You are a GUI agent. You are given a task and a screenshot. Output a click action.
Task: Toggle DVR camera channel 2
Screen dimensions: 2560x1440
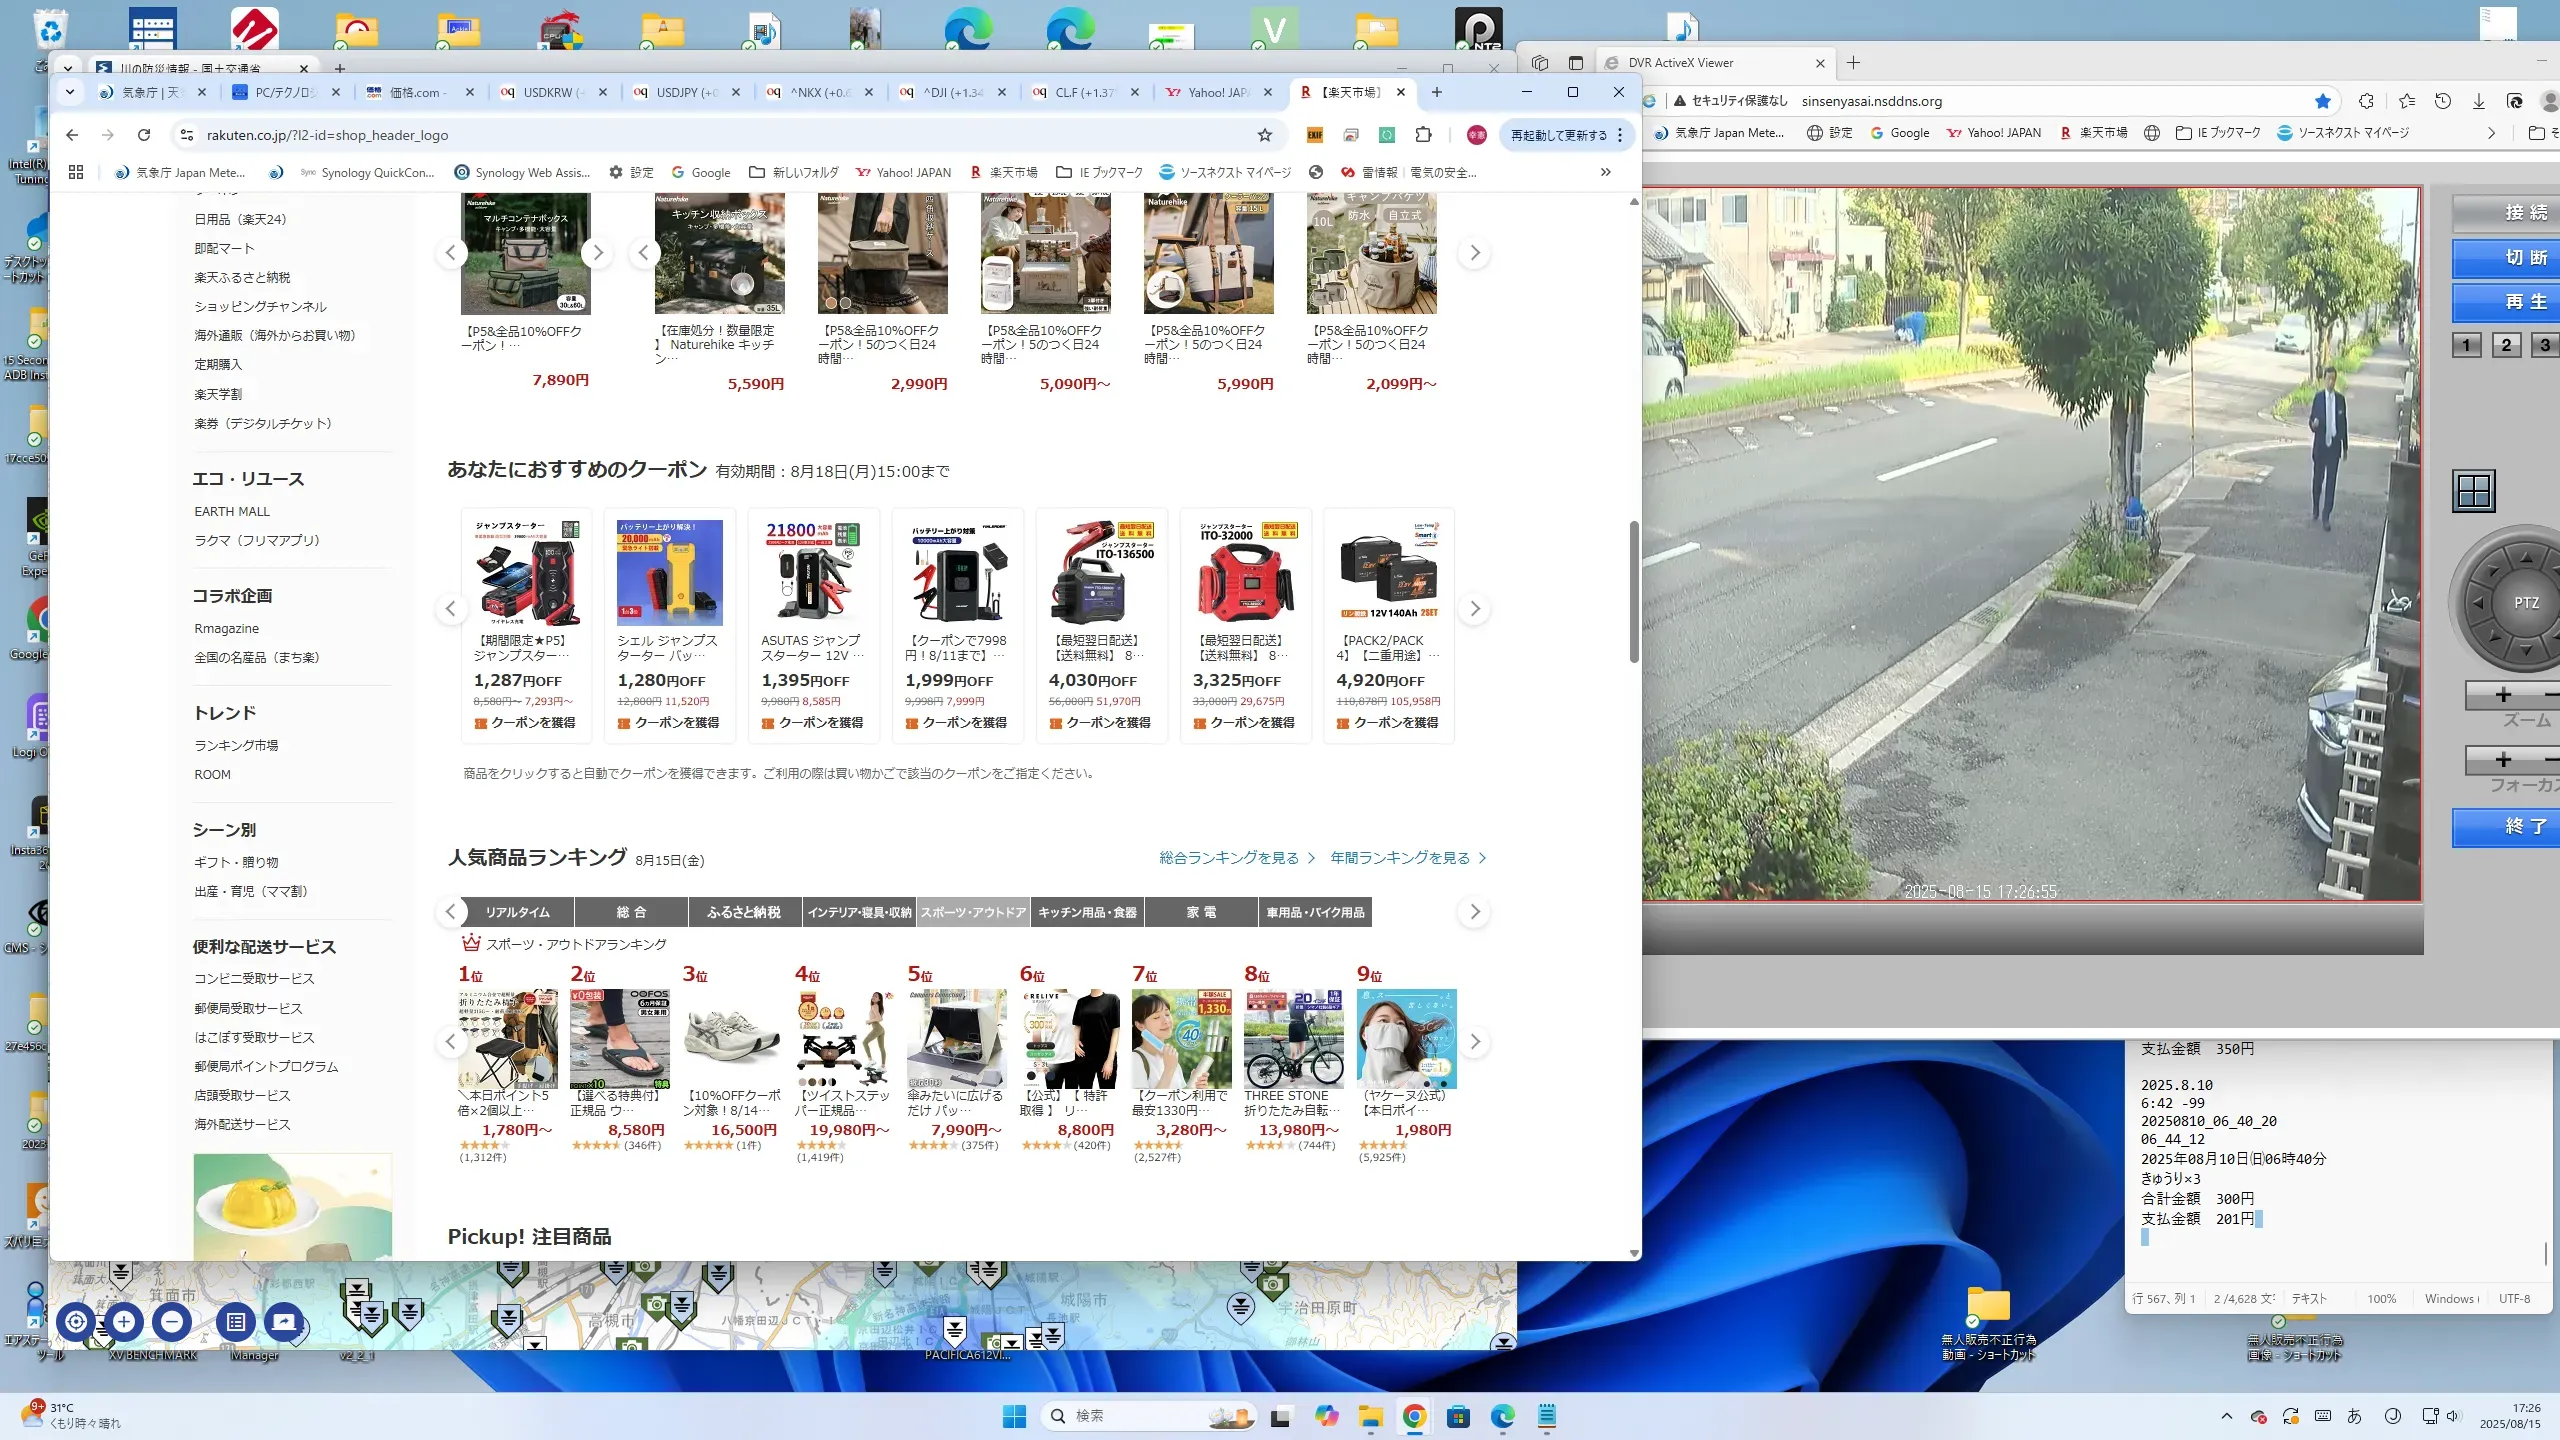2506,345
